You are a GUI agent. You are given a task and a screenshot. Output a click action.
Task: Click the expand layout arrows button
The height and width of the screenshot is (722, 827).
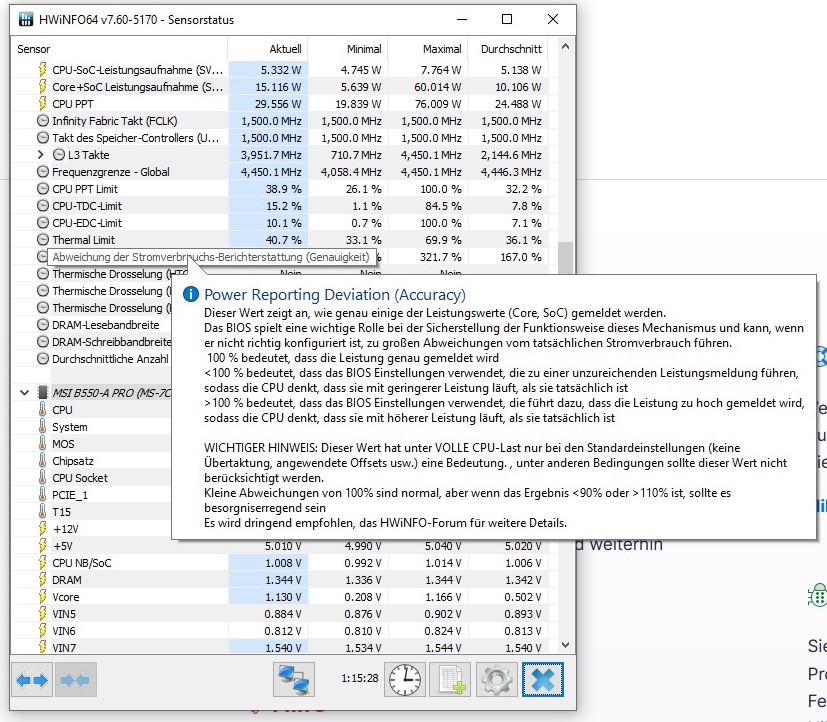click(32, 680)
